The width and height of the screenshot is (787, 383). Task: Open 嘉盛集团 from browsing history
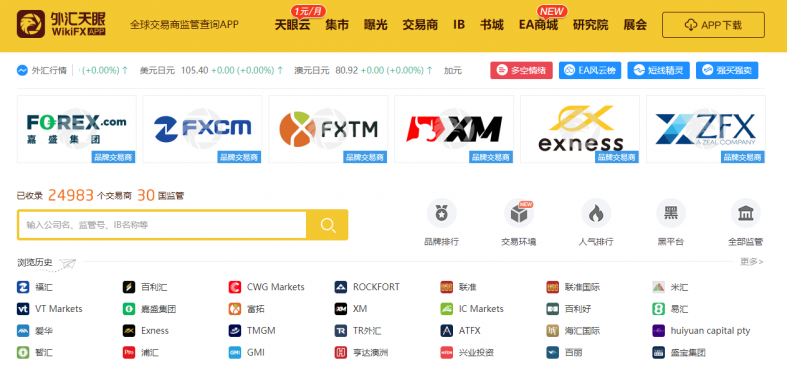click(150, 309)
